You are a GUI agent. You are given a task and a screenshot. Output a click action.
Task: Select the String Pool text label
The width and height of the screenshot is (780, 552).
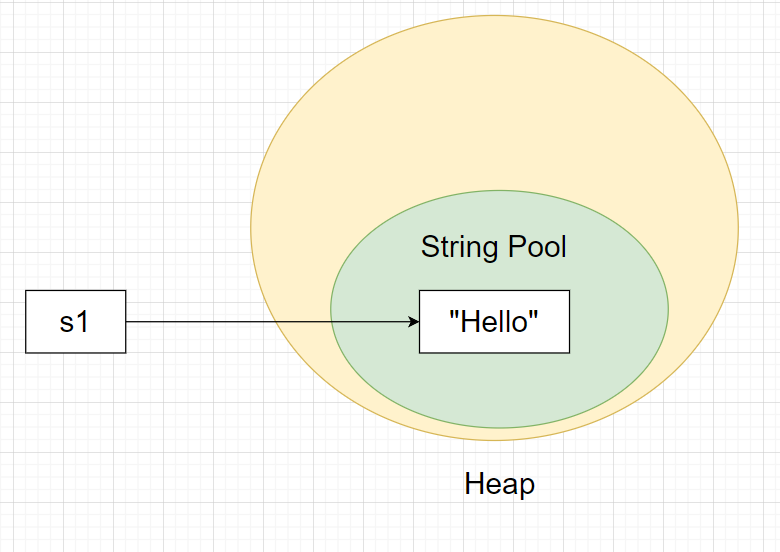coord(493,247)
